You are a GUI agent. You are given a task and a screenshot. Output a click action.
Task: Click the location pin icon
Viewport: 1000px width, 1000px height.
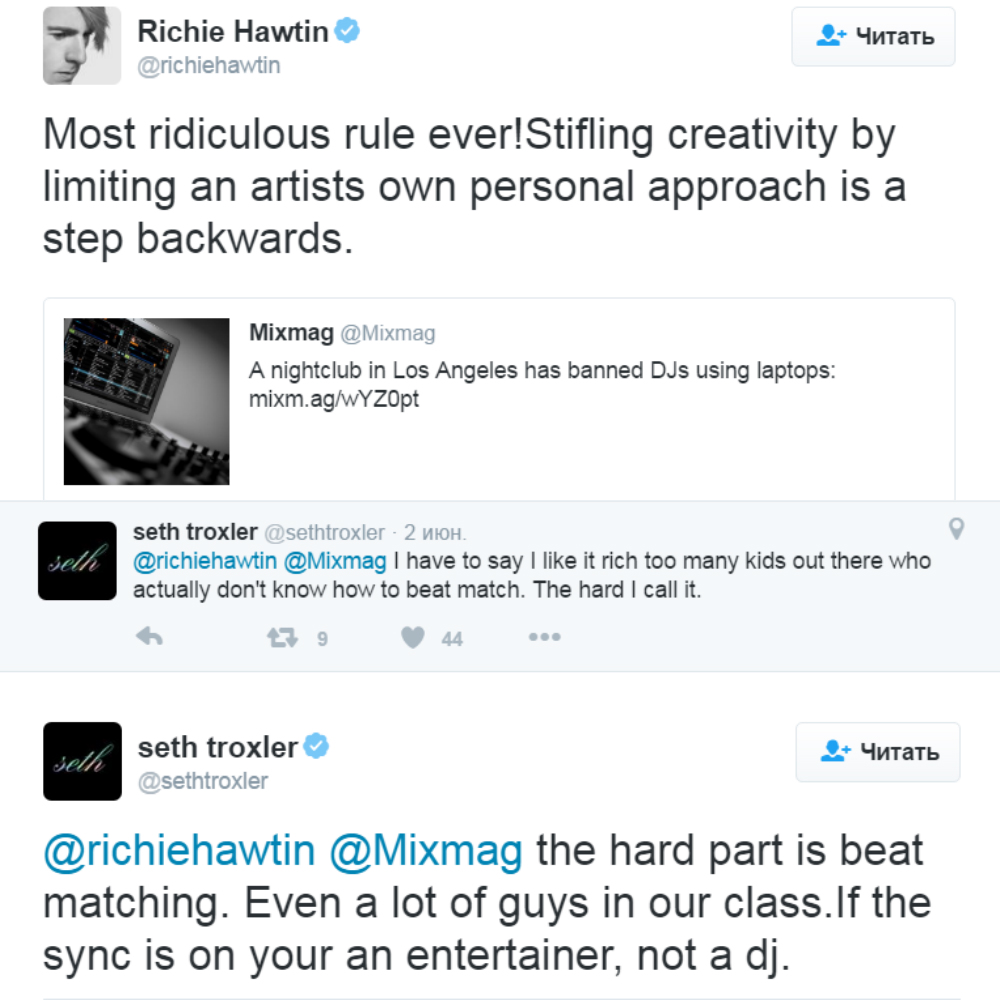pyautogui.click(x=956, y=529)
